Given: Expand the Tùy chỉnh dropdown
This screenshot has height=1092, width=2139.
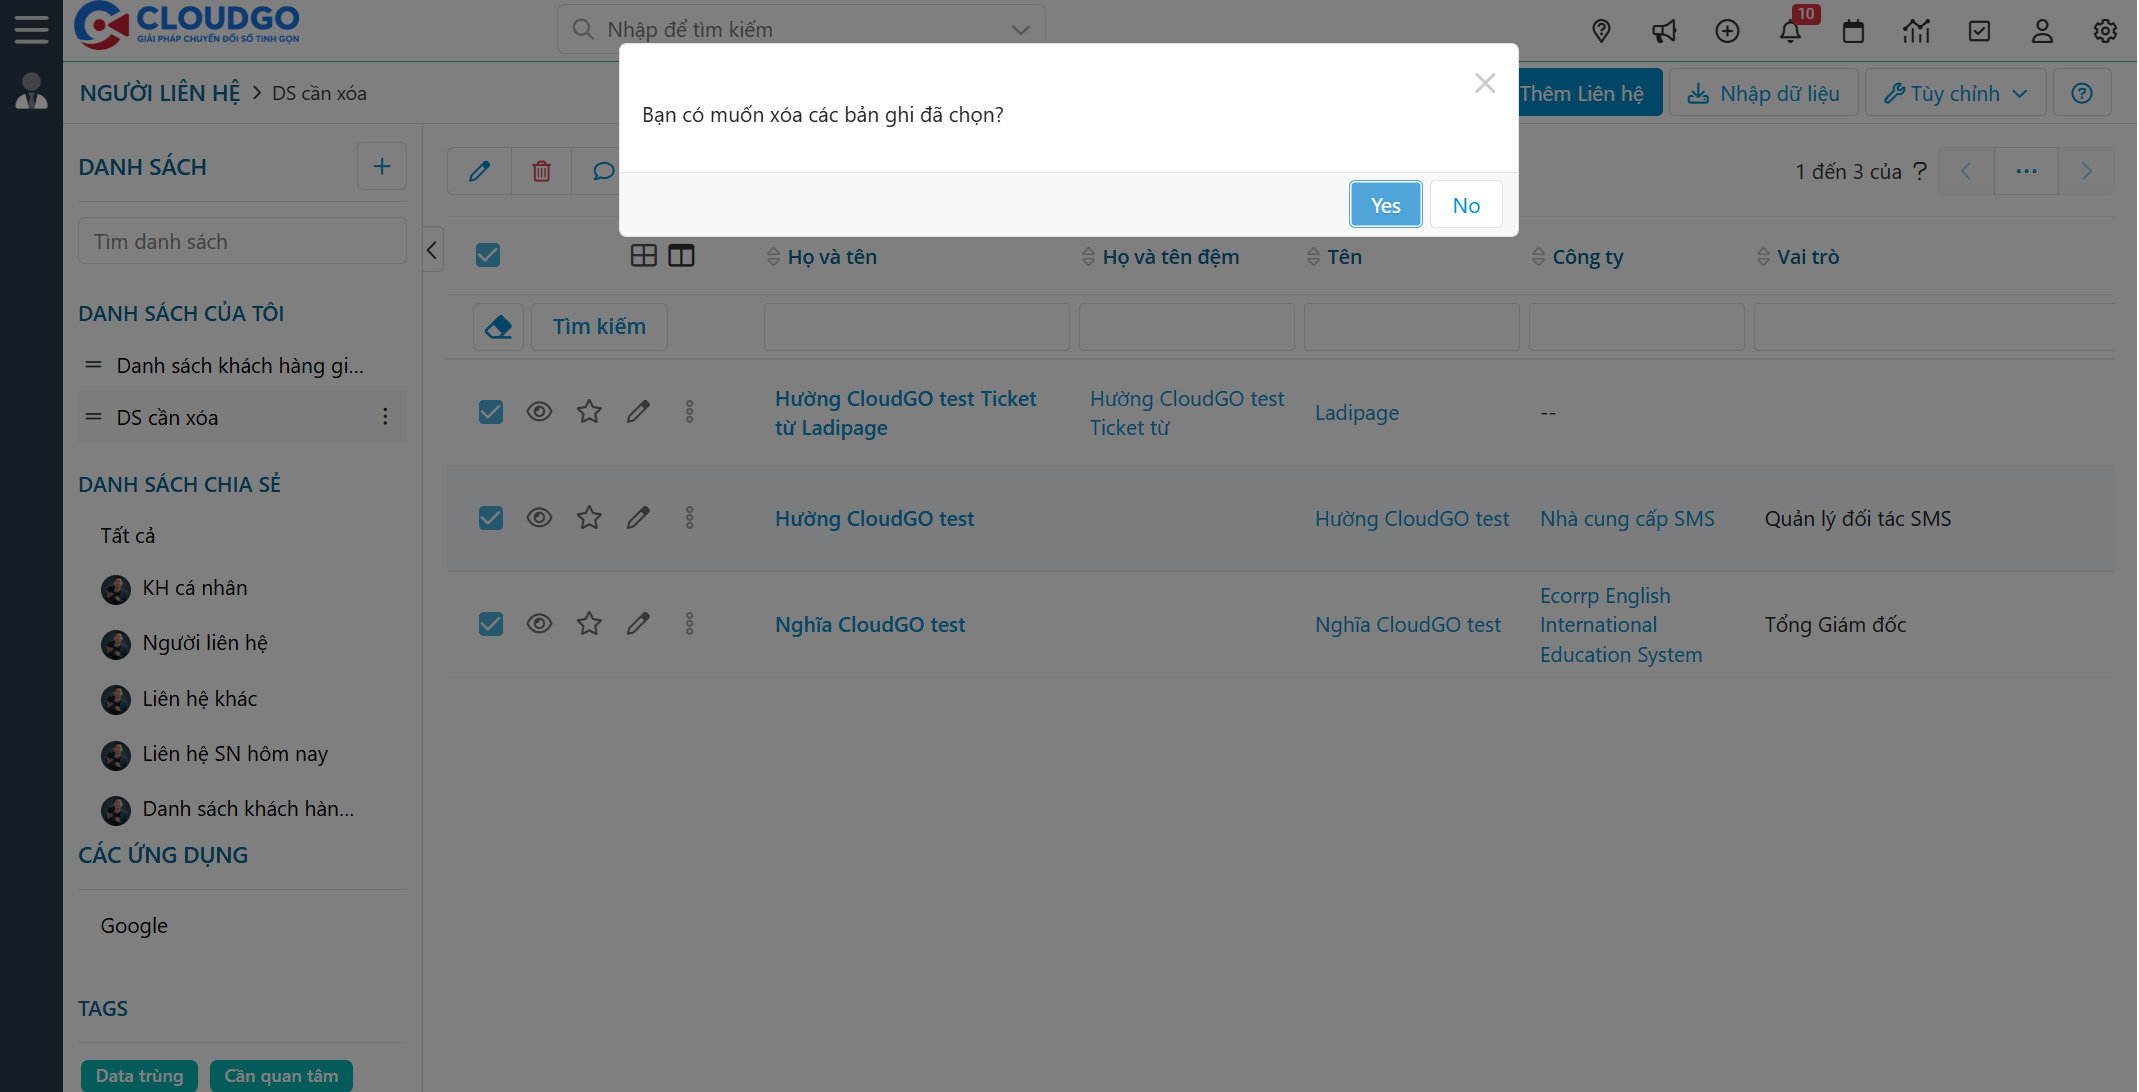Looking at the screenshot, I should point(1954,92).
